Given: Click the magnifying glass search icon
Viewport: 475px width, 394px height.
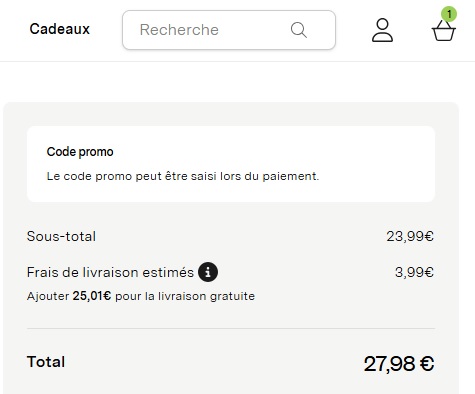Looking at the screenshot, I should (x=298, y=30).
